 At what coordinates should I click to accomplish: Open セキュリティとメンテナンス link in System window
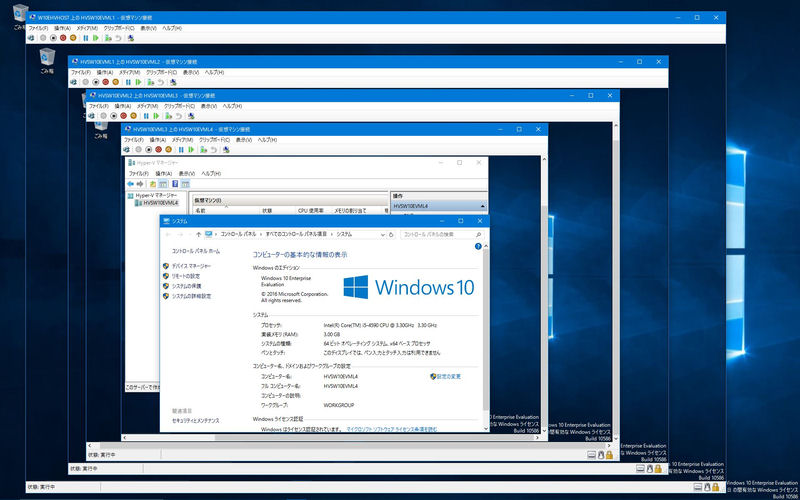[196, 421]
